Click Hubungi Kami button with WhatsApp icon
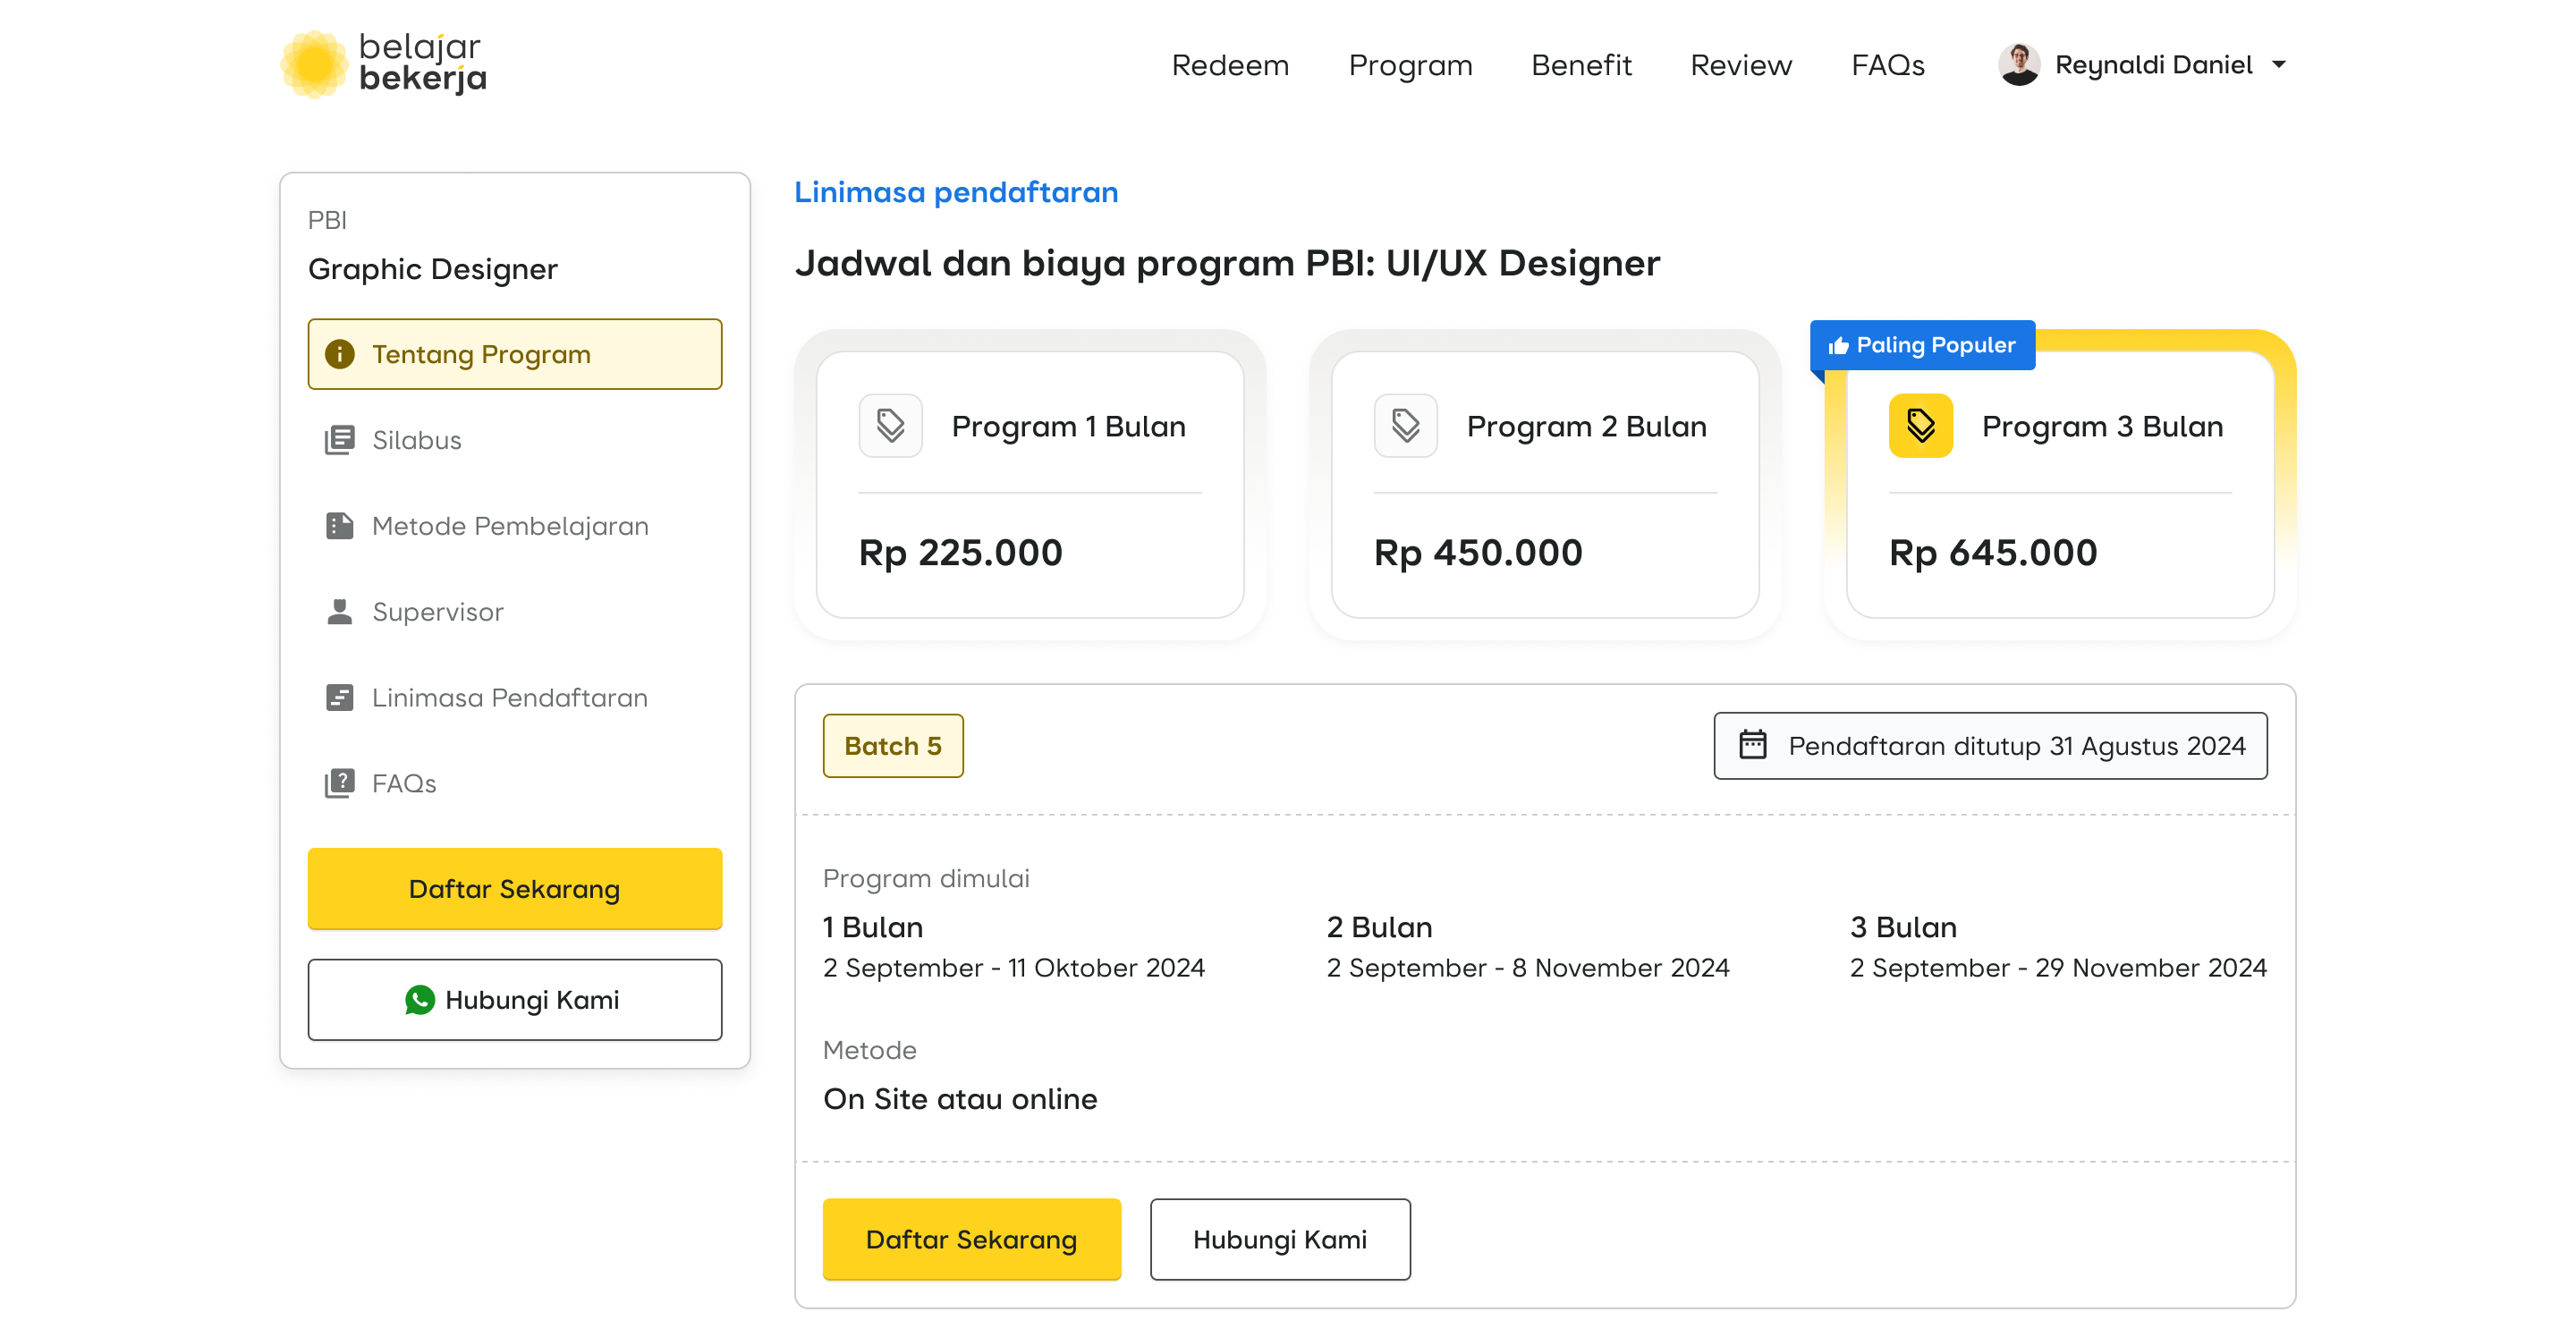 pyautogui.click(x=514, y=999)
